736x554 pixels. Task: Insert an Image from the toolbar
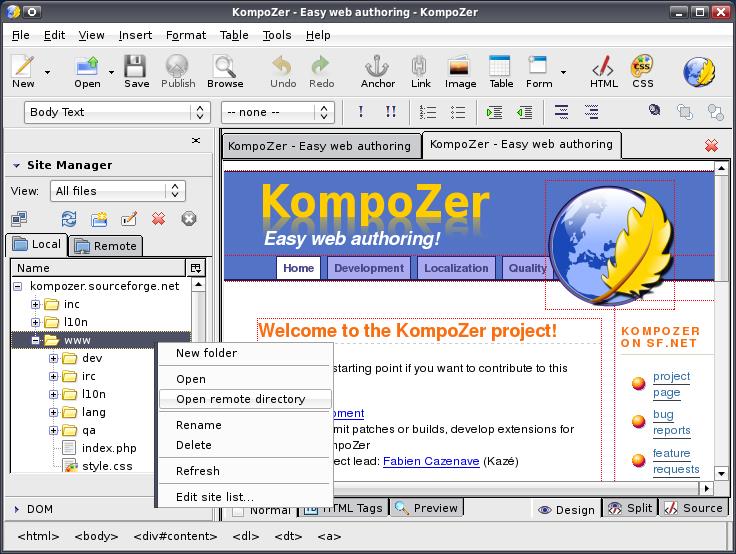[x=460, y=71]
